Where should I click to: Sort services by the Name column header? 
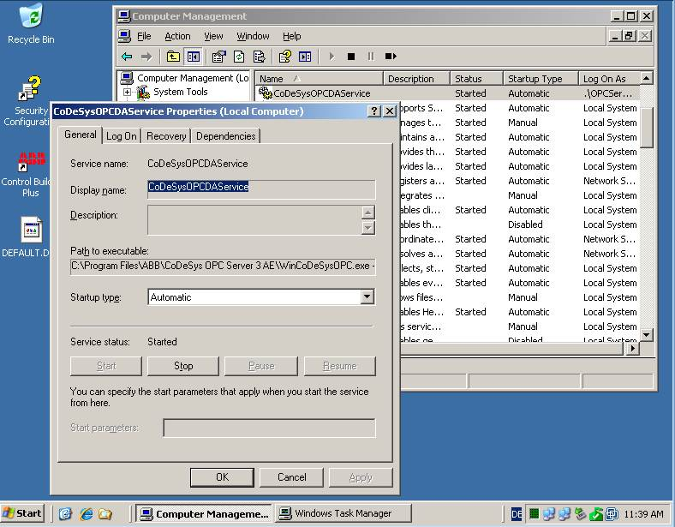pos(318,79)
